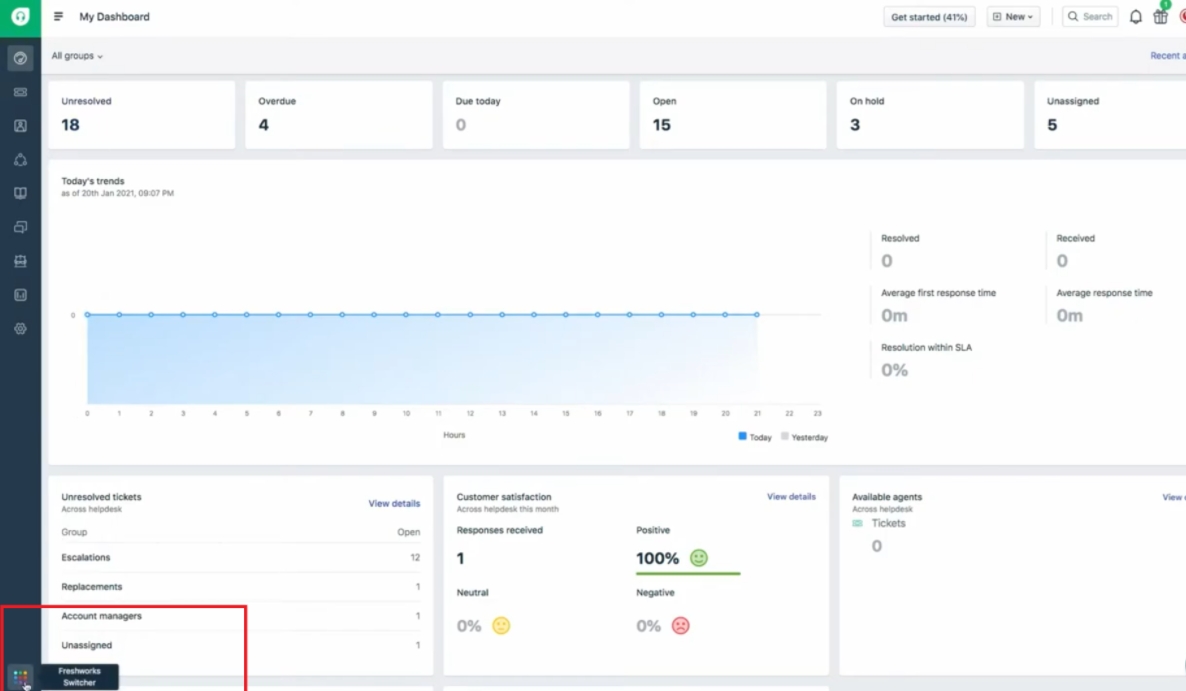The image size is (1186, 691).
Task: Open the Contacts icon in the sidebar
Action: click(20, 126)
